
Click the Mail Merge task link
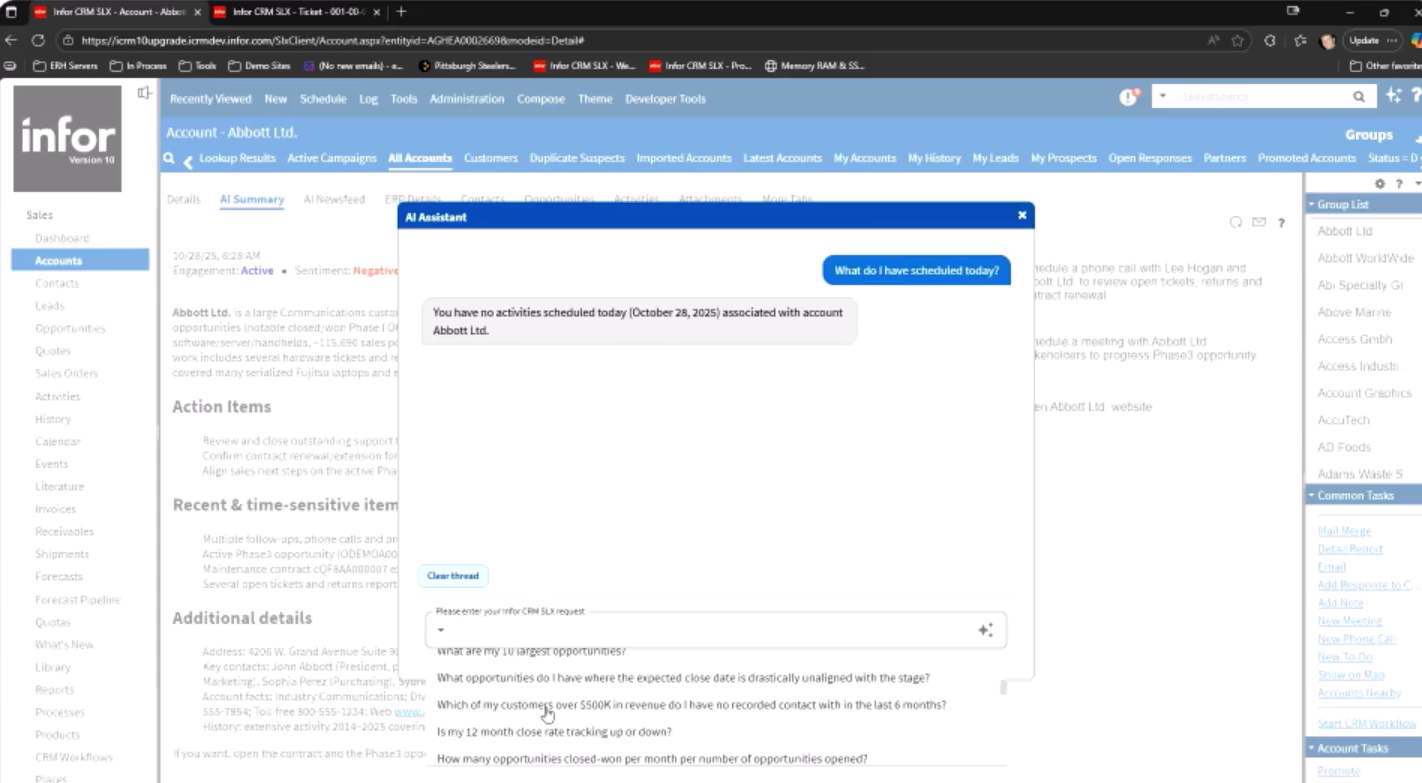[x=1344, y=531]
